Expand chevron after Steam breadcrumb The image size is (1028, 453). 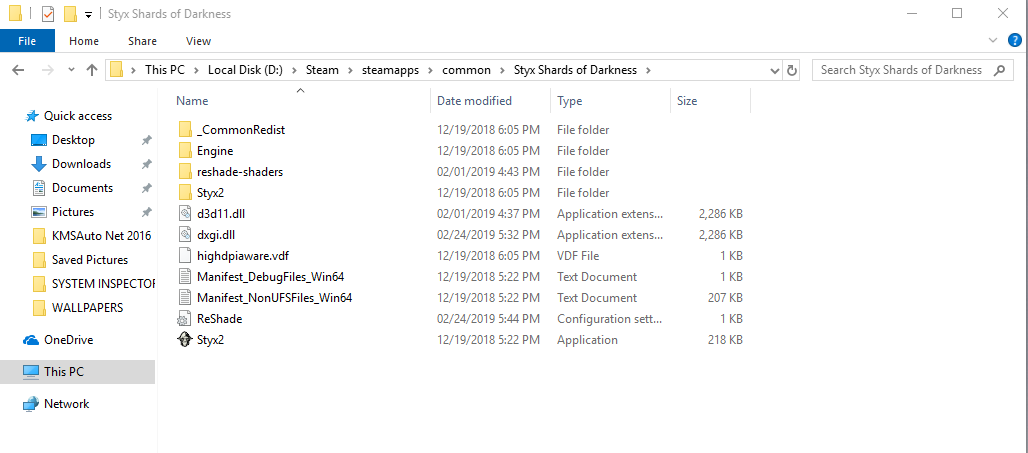tap(351, 70)
